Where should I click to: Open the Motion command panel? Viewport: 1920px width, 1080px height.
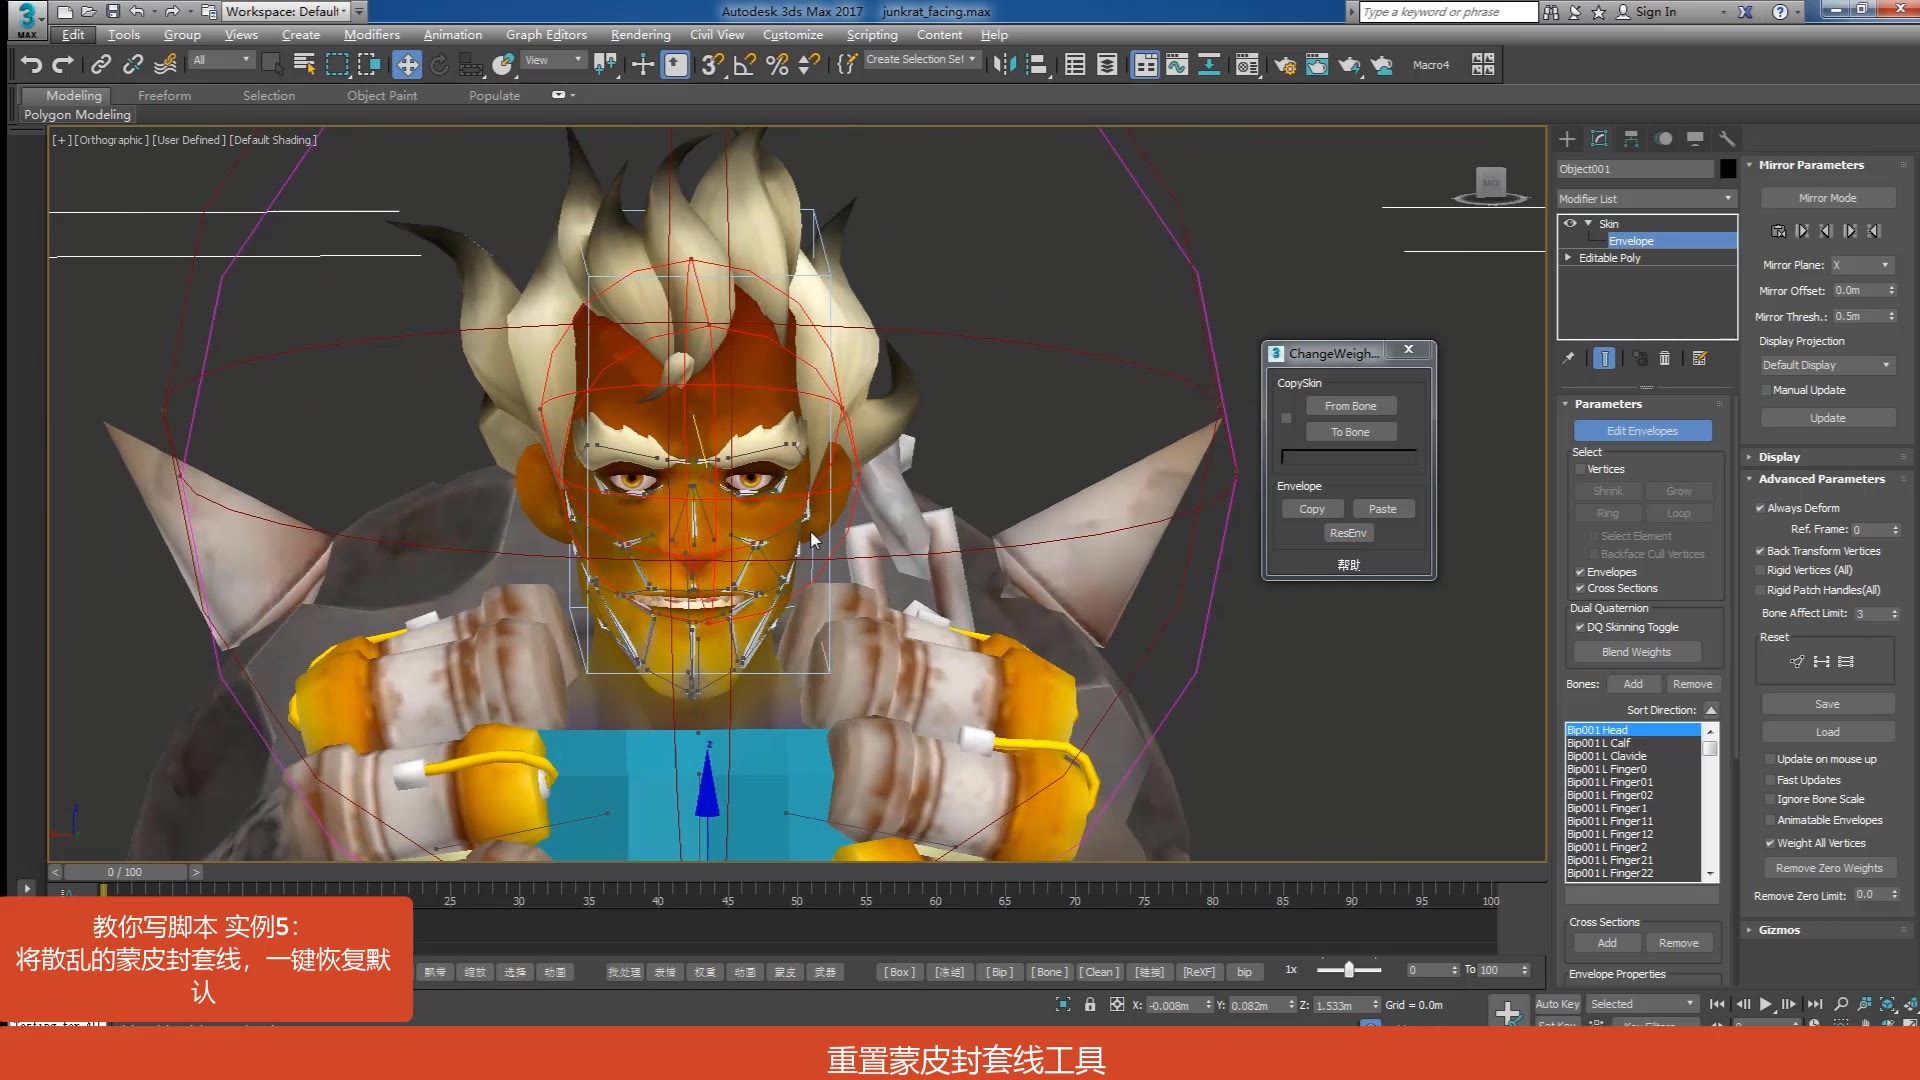pyautogui.click(x=1663, y=139)
